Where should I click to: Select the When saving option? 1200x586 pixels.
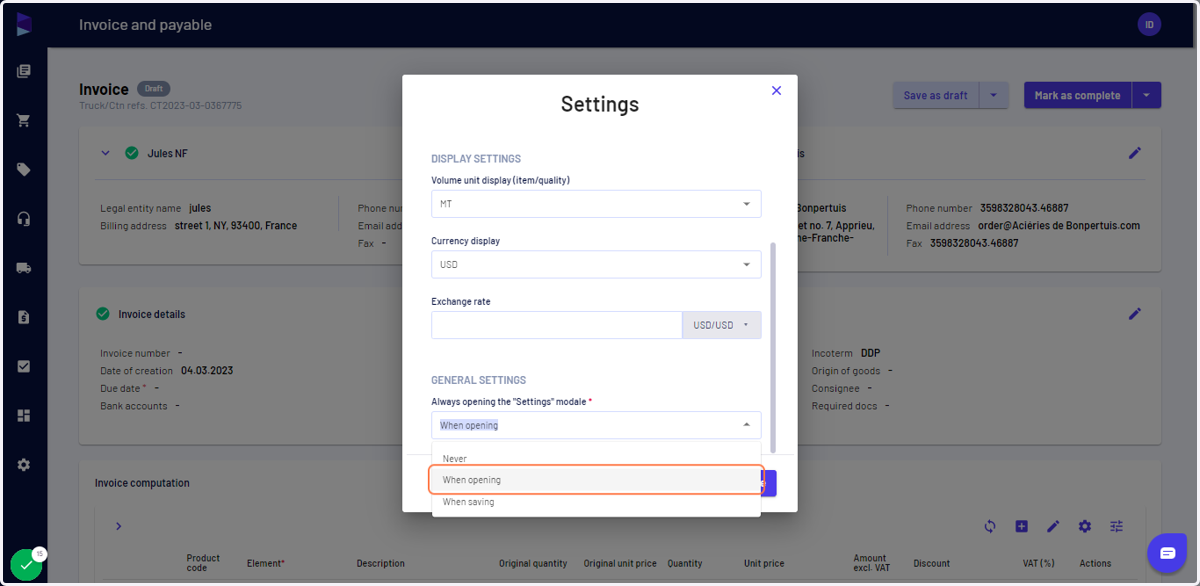point(596,502)
